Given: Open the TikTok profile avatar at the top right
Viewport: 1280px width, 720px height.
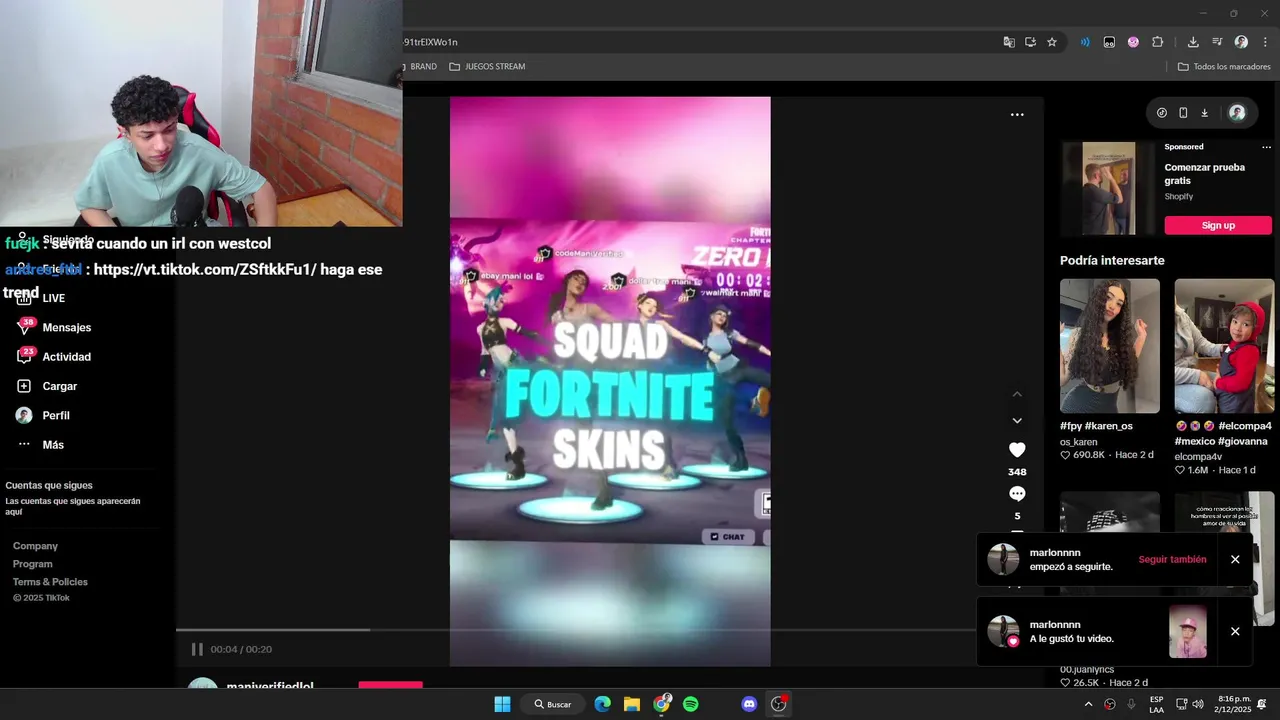Looking at the screenshot, I should click(1237, 113).
